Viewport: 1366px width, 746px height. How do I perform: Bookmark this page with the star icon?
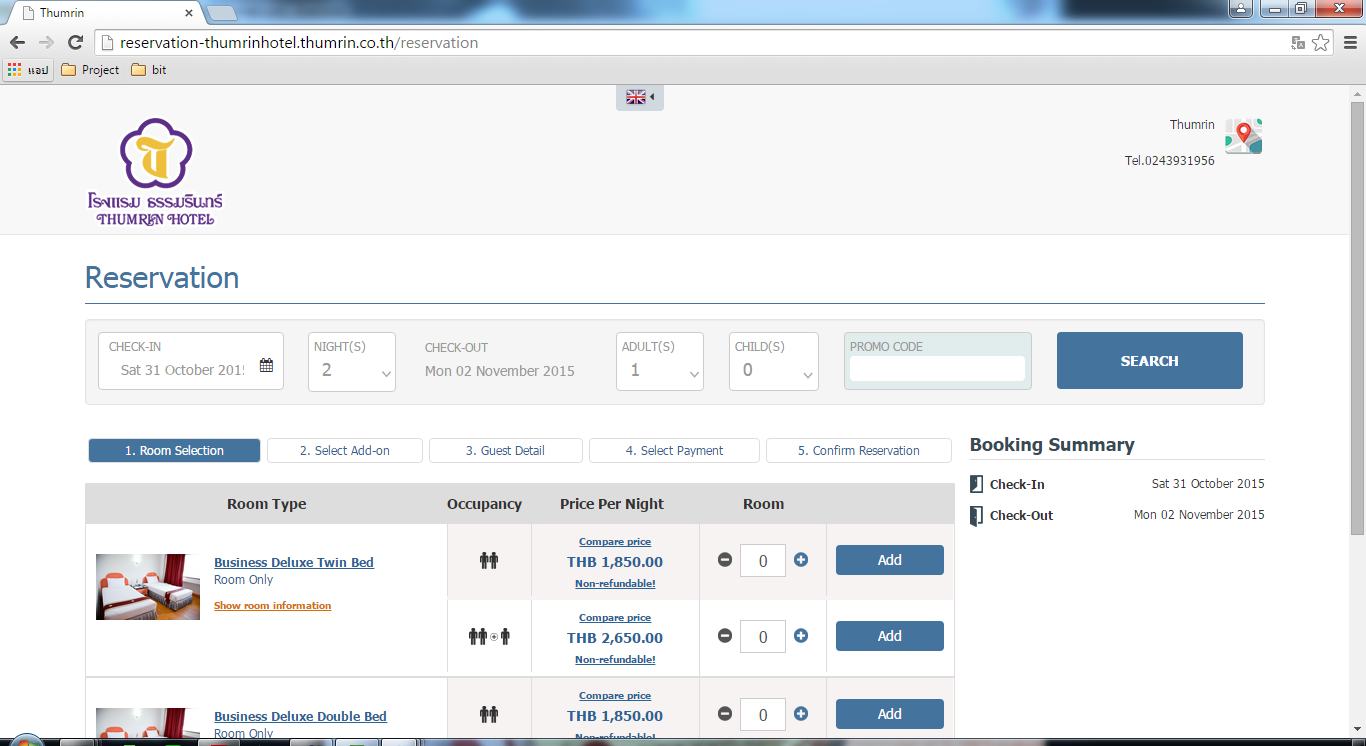[x=1321, y=43]
